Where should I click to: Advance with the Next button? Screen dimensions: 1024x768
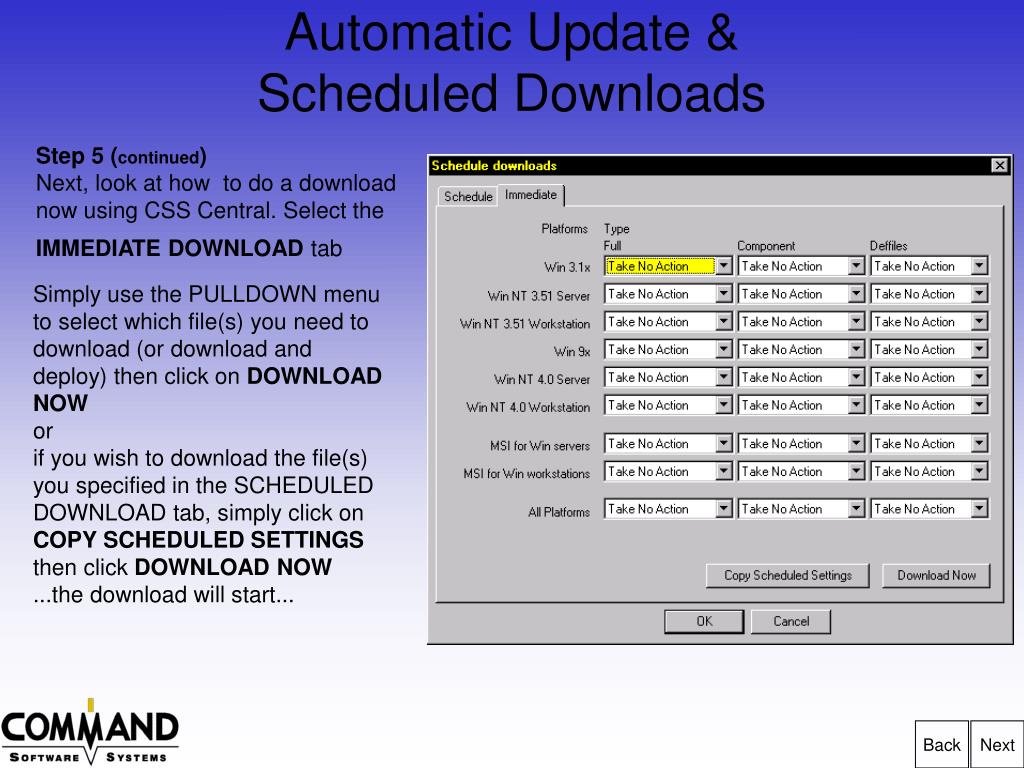coord(997,744)
